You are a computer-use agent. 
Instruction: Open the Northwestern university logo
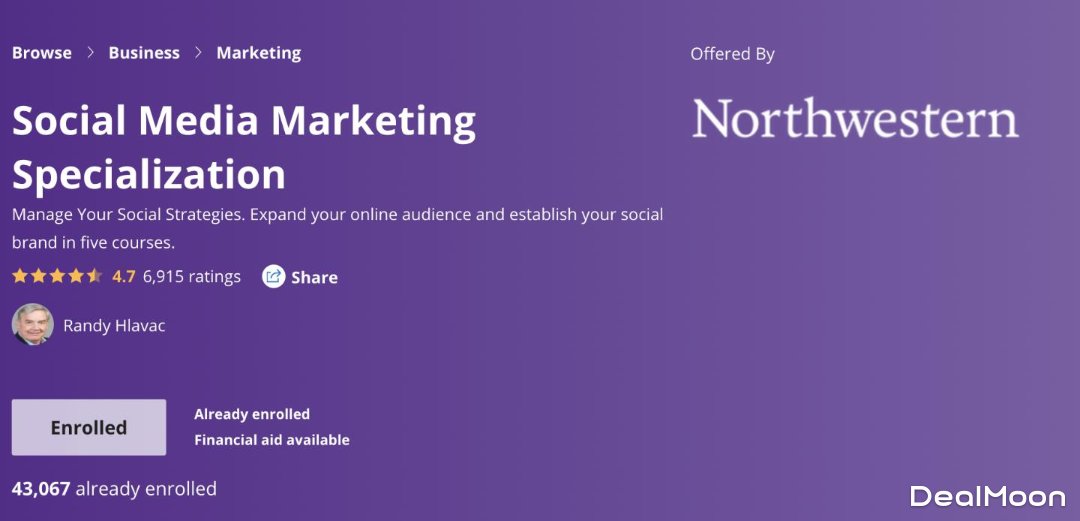click(x=855, y=119)
